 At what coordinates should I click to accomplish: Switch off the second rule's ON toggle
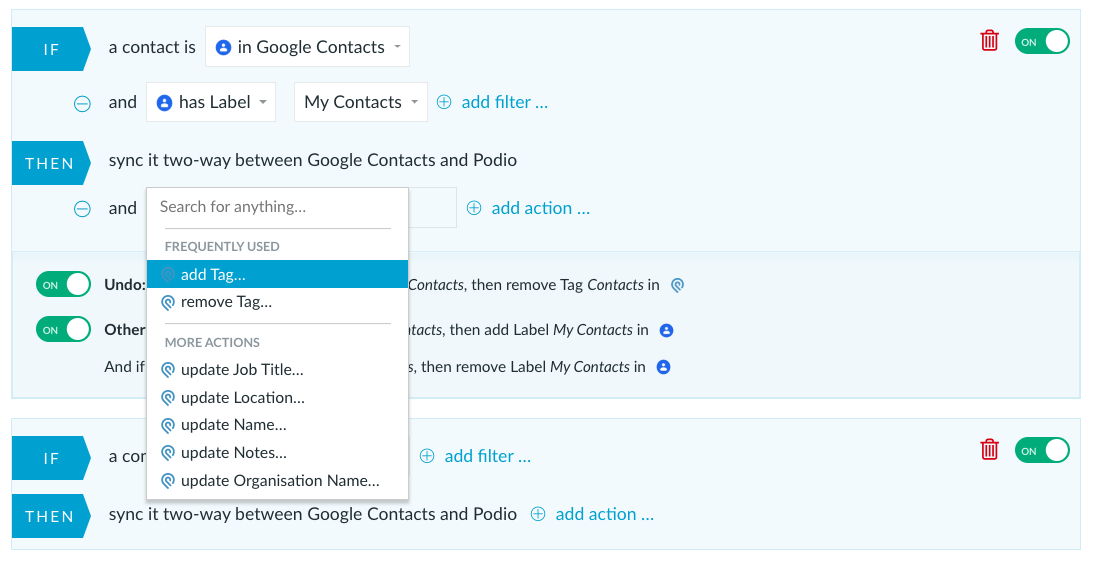(x=1042, y=450)
